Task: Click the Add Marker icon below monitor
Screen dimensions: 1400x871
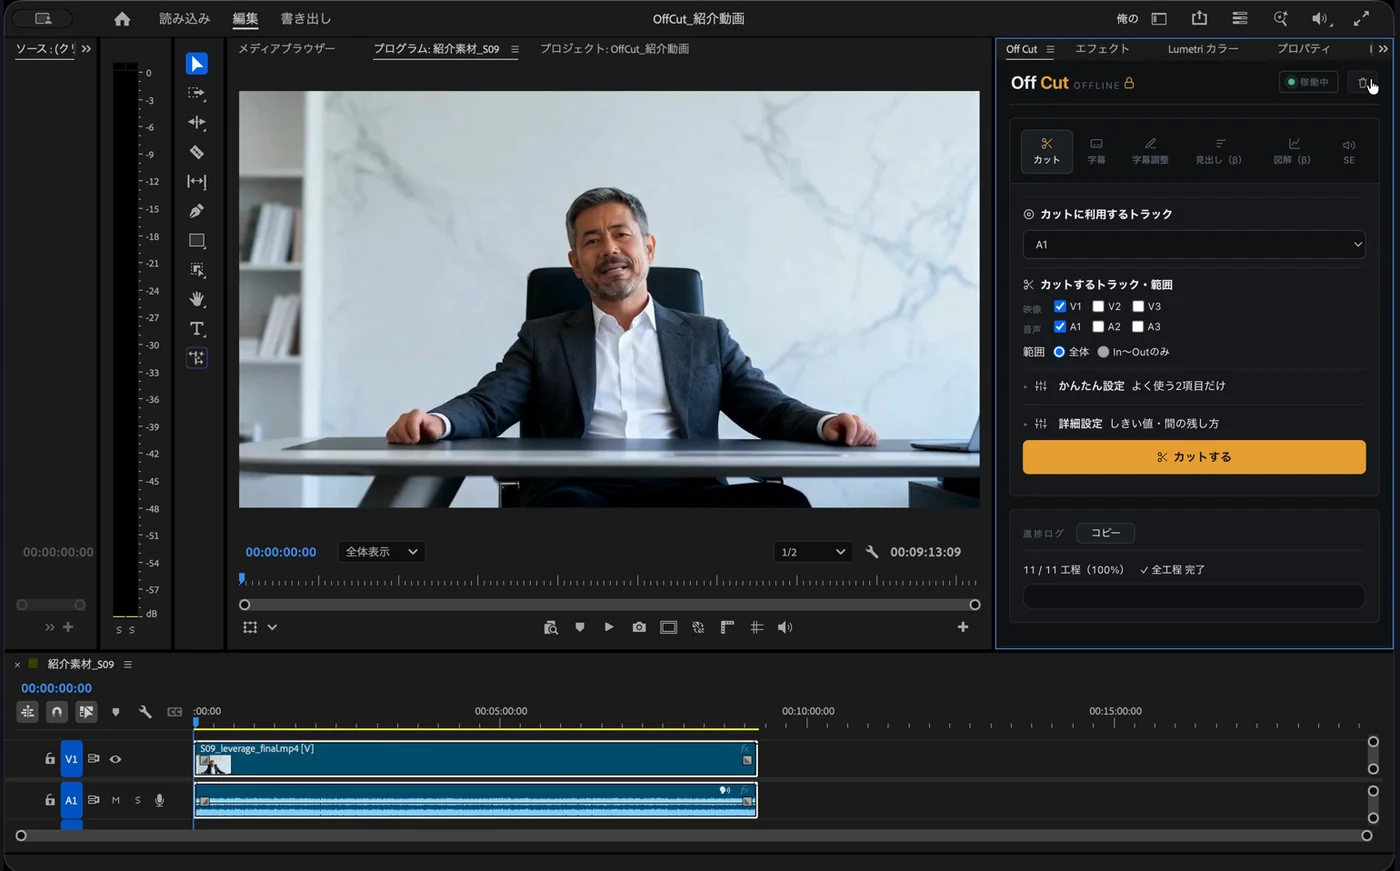Action: pyautogui.click(x=580, y=627)
